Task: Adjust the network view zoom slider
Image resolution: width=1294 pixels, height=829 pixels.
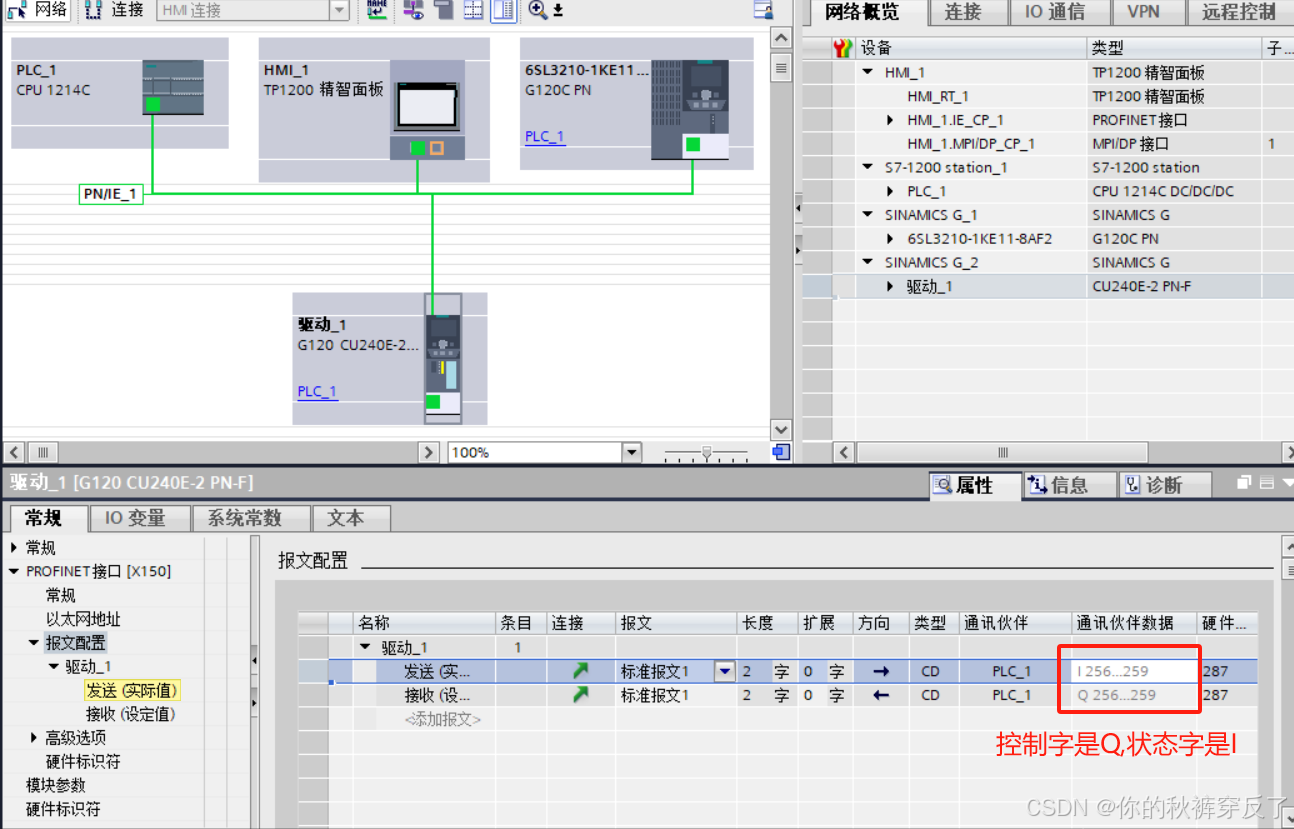Action: 707,453
